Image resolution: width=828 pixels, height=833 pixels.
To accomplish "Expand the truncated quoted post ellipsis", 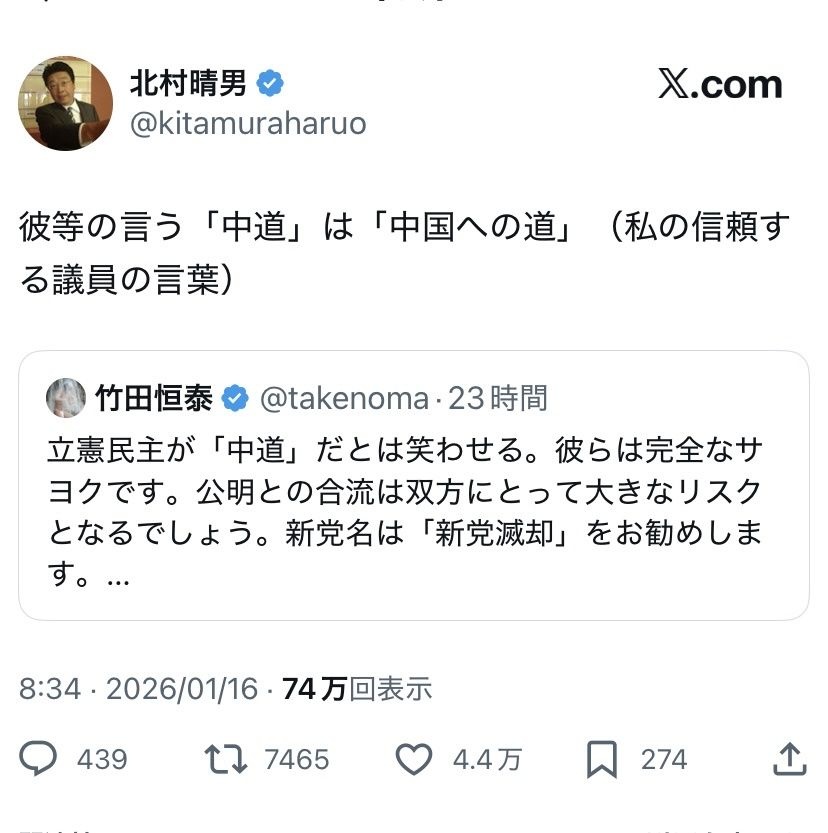I will click(x=118, y=579).
